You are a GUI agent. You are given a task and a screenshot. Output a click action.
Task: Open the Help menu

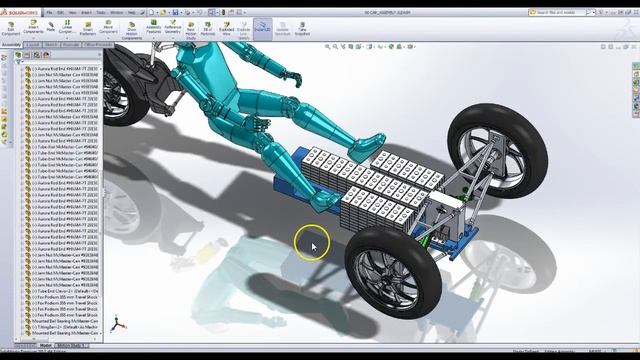click(131, 13)
